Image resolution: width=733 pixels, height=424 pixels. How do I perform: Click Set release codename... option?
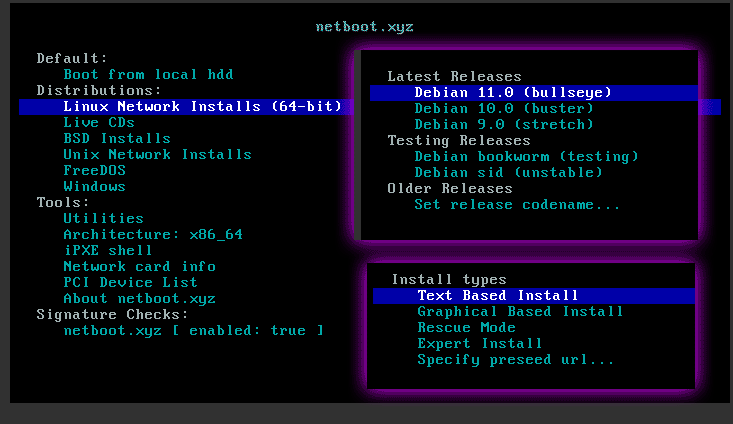(x=517, y=205)
